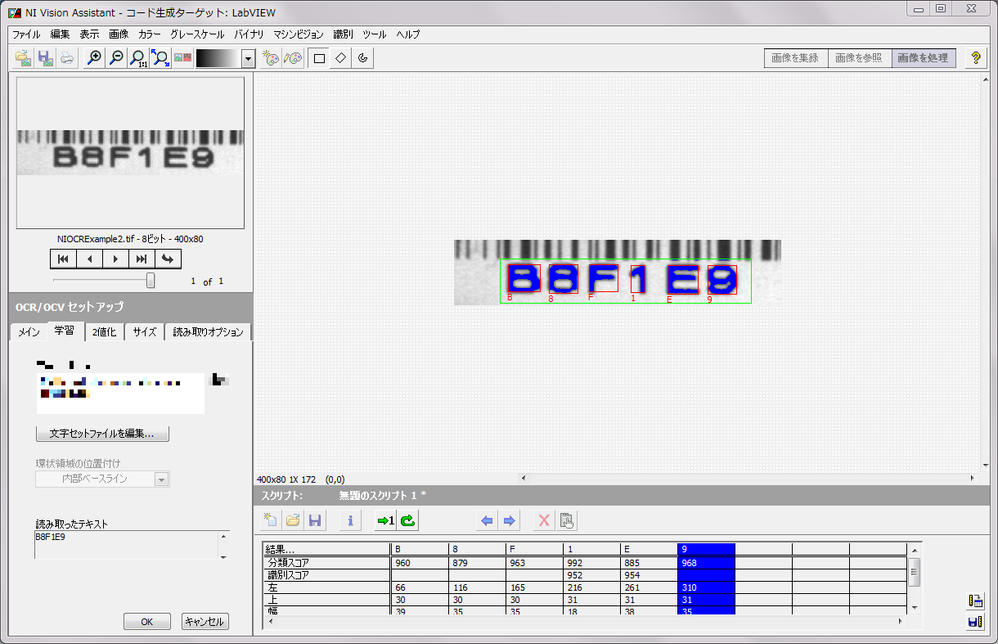This screenshot has height=644, width=998.
Task: Click the return image arrow button
Action: 168,259
